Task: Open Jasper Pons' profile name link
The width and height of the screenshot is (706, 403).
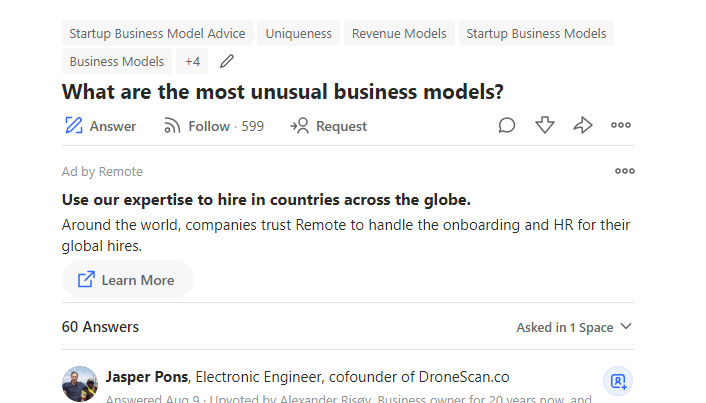Action: (147, 377)
